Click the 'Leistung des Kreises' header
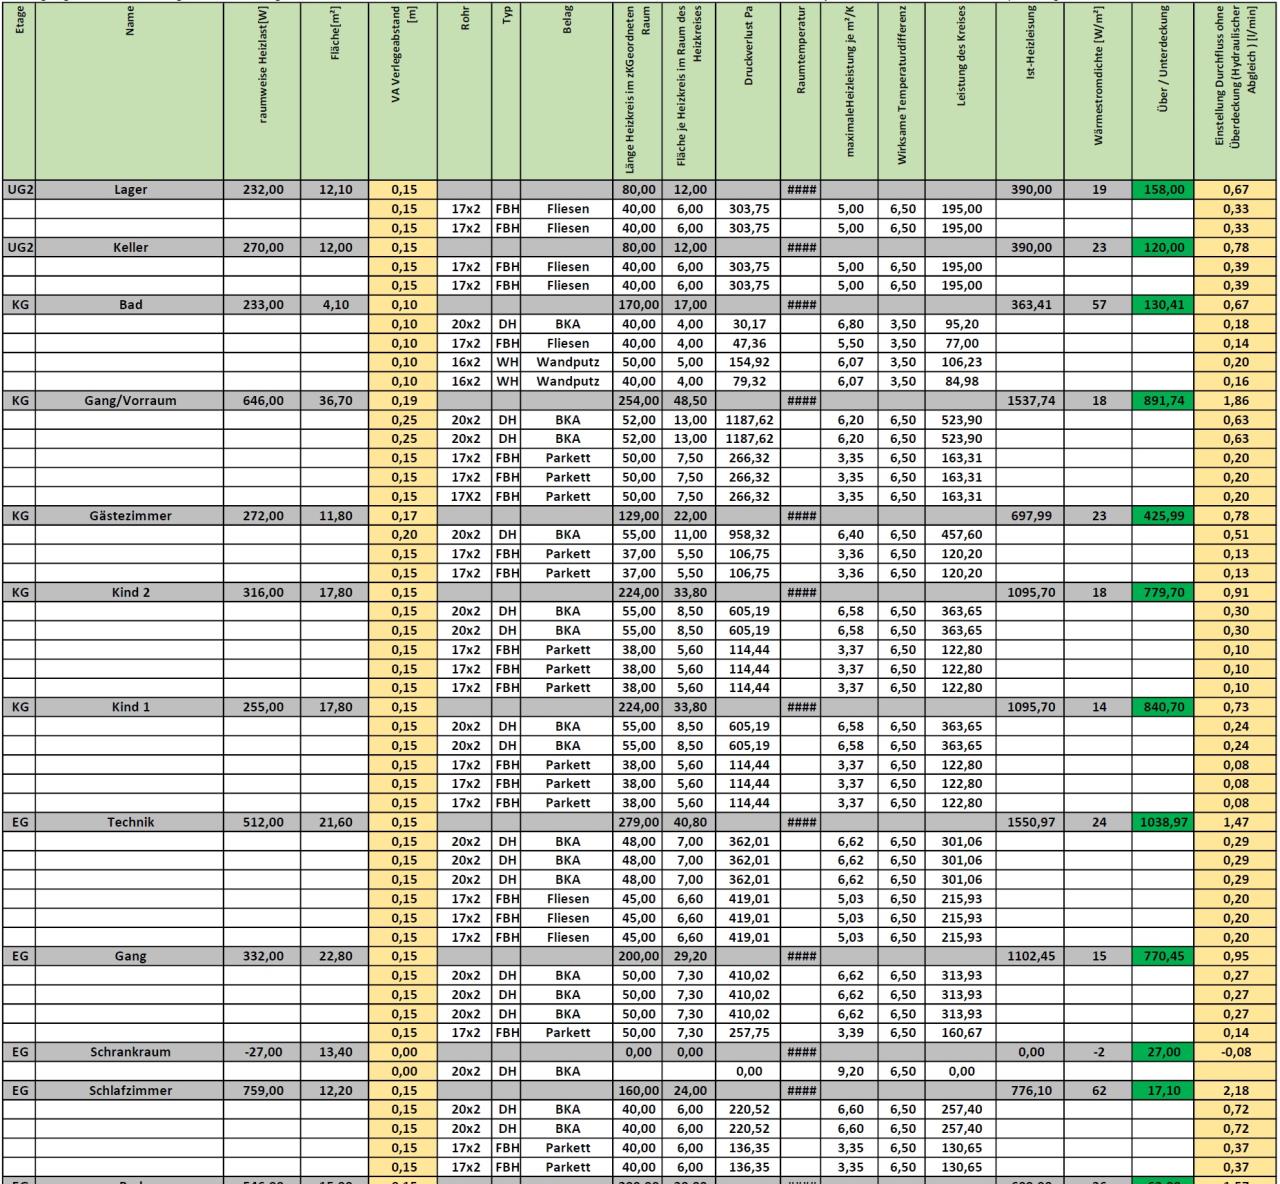 961,90
